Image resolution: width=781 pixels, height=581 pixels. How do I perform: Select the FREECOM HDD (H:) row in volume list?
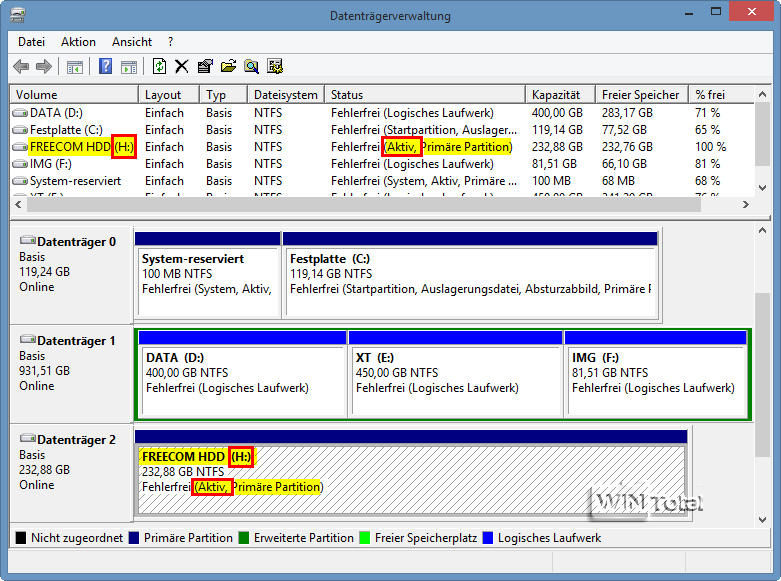70,147
